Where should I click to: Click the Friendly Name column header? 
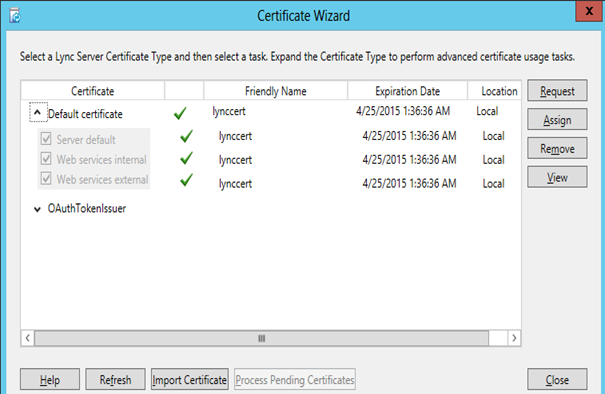point(275,91)
